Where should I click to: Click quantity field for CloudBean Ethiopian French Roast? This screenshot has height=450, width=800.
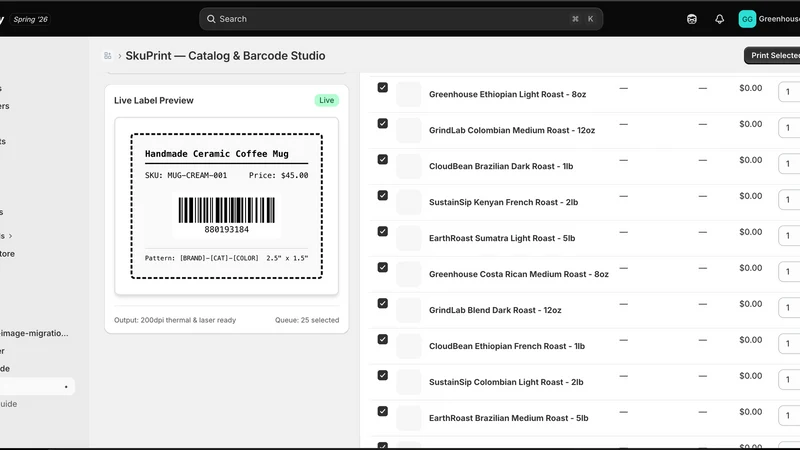point(789,343)
